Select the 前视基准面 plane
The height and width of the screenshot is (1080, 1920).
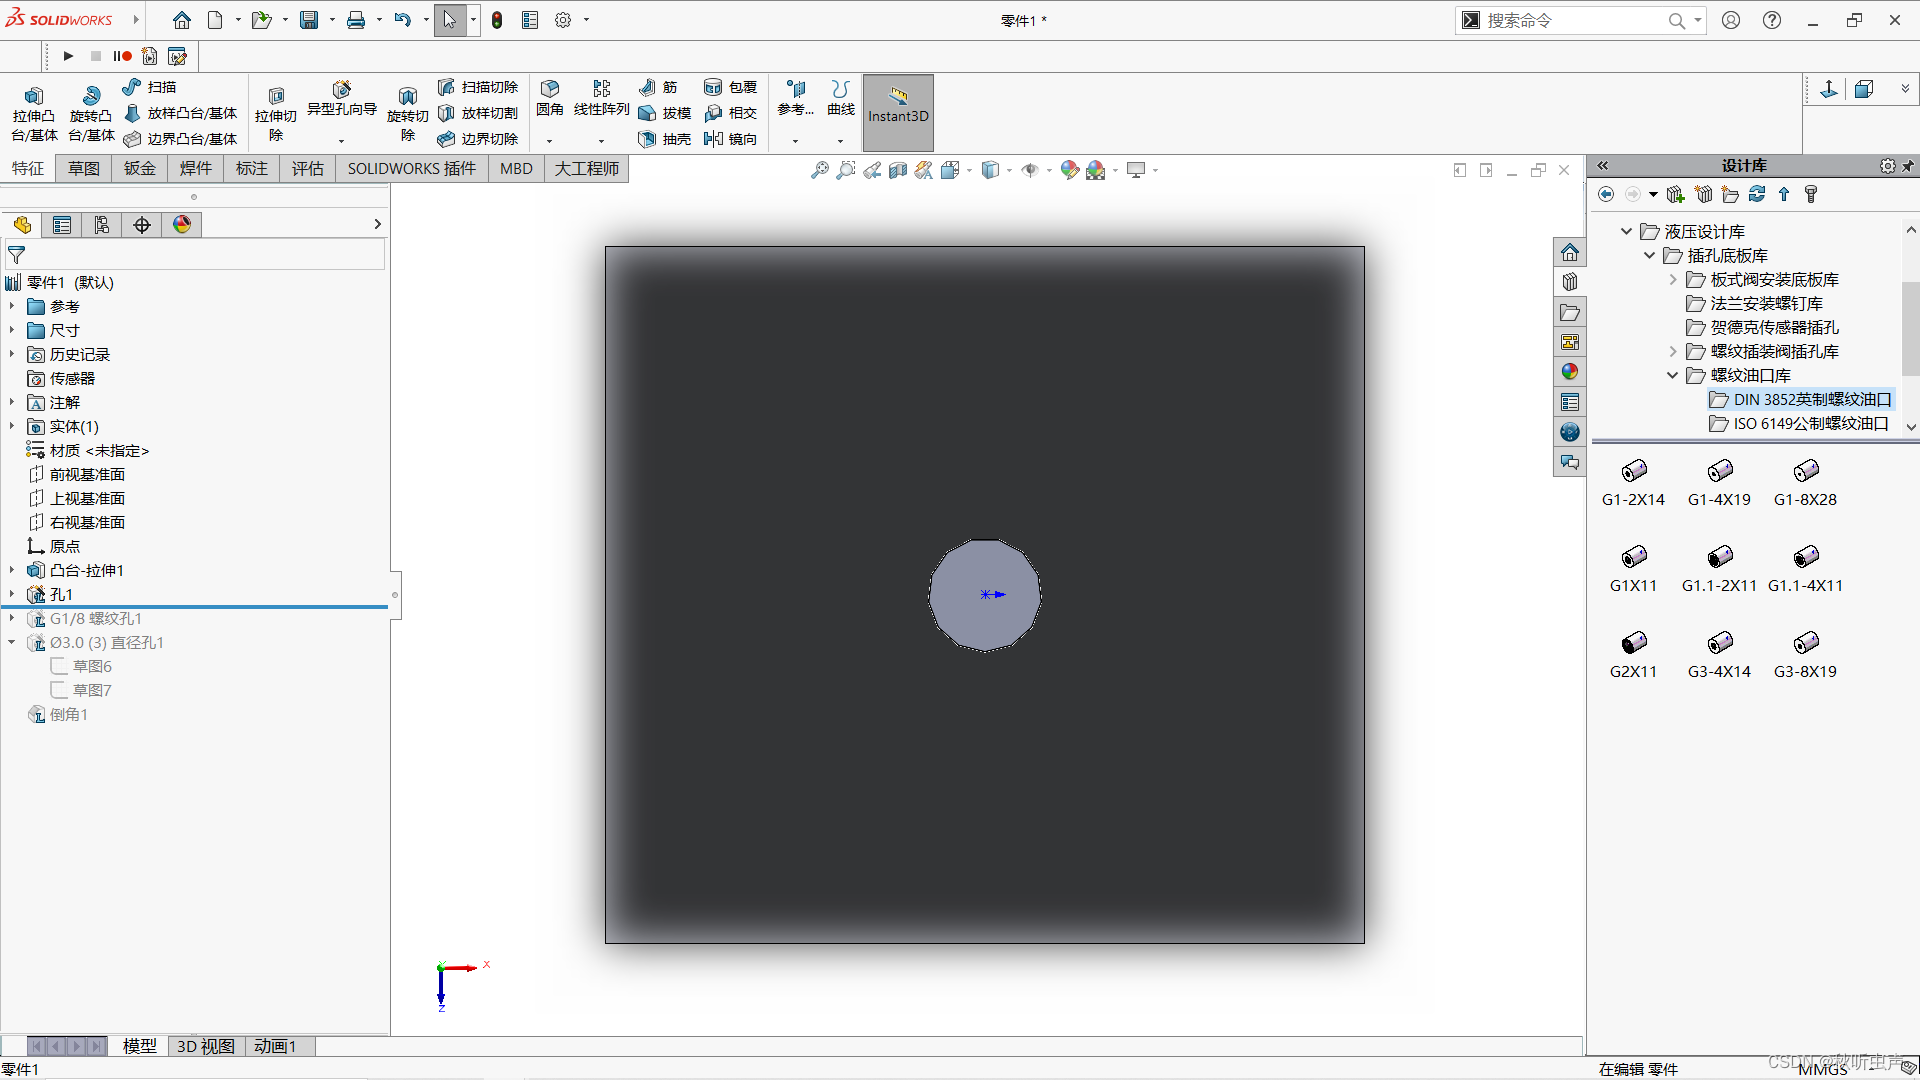[x=76, y=475]
